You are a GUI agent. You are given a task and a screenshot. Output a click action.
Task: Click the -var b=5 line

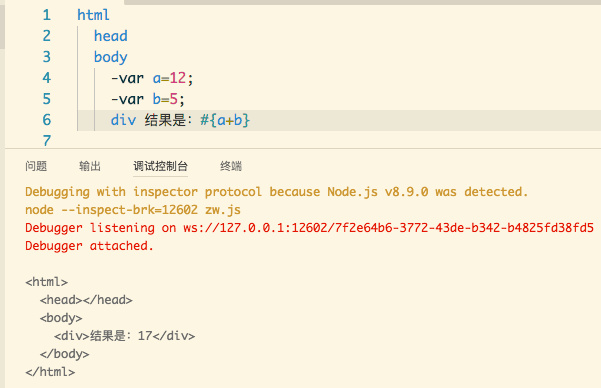[x=148, y=99]
